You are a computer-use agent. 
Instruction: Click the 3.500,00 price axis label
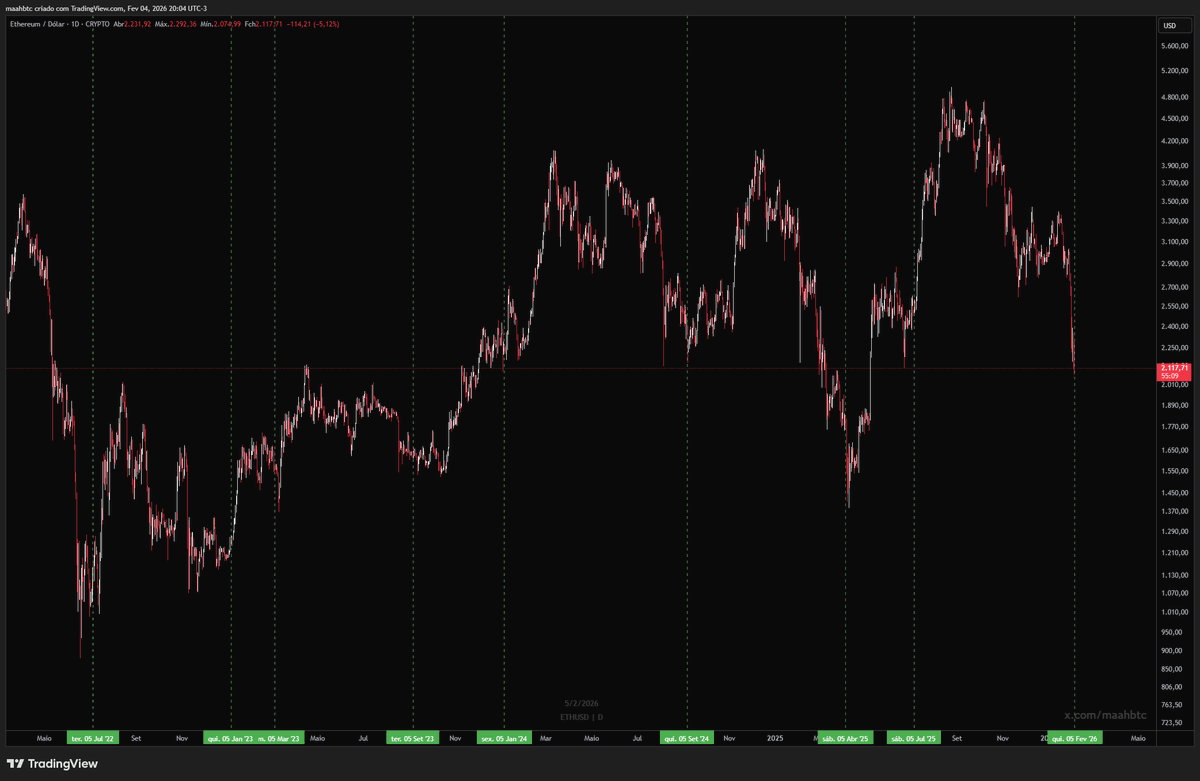[x=1174, y=201]
